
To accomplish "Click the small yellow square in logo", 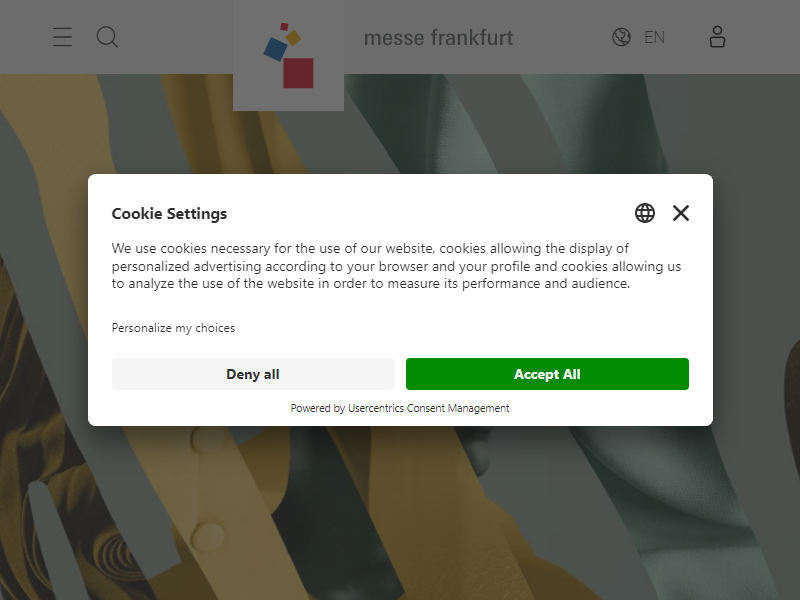I will point(293,38).
